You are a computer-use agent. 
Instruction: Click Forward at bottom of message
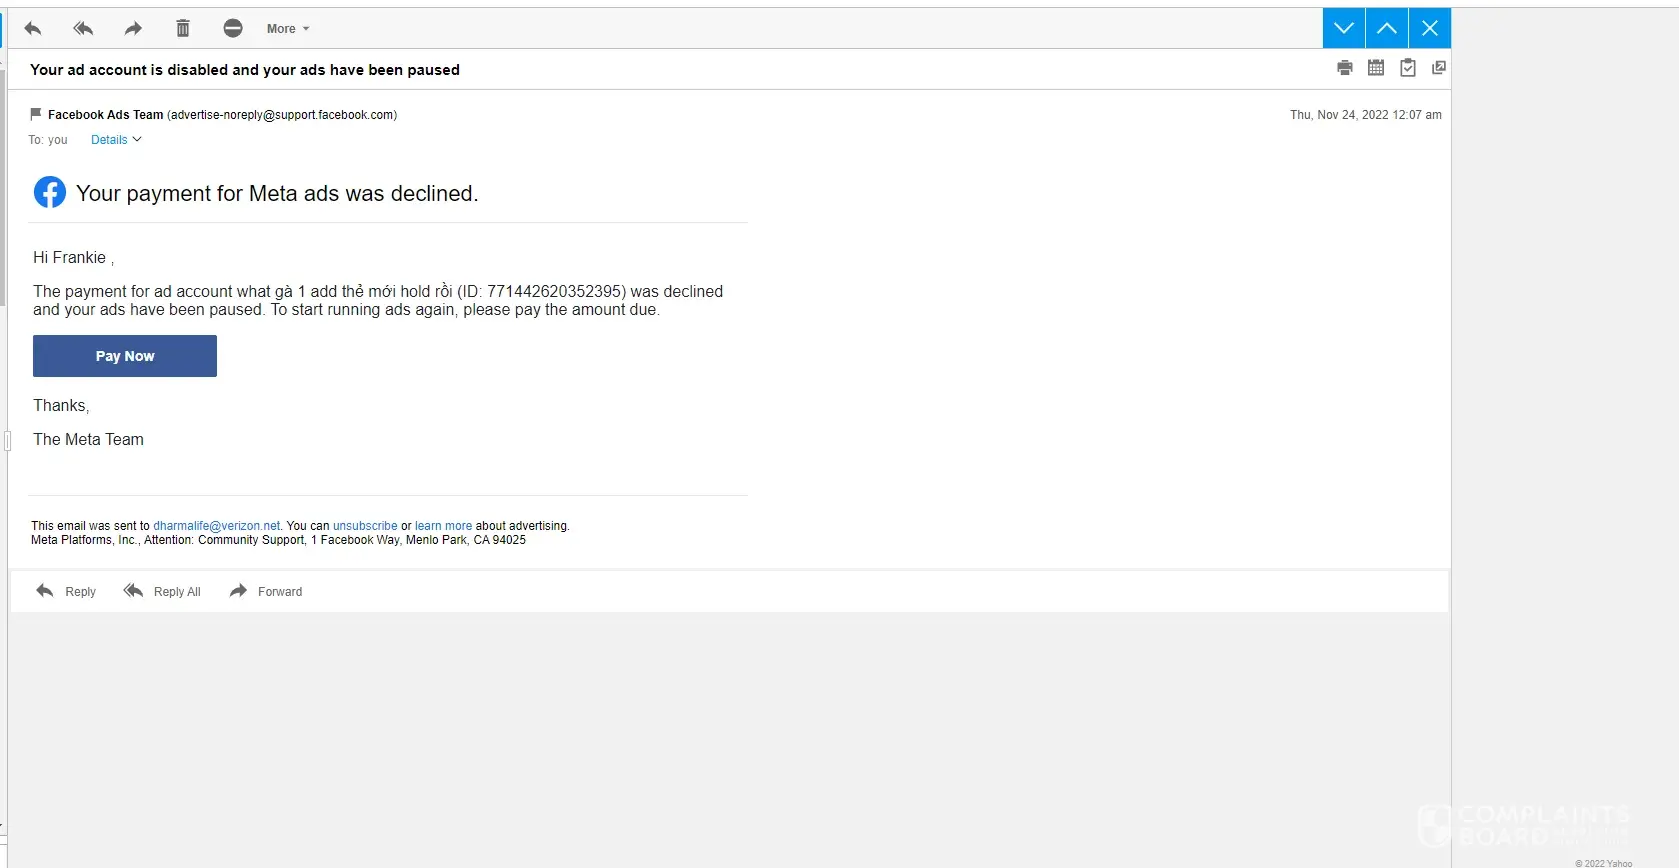pyautogui.click(x=266, y=592)
